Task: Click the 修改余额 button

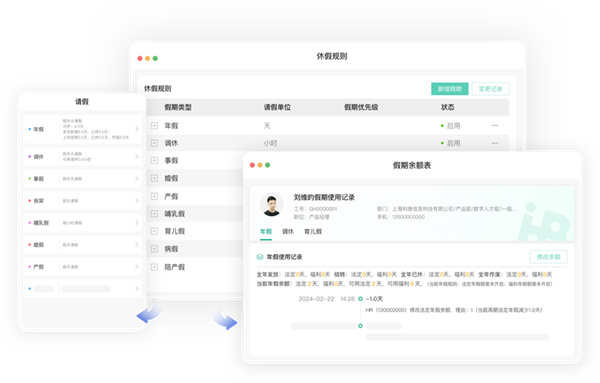Action: click(548, 257)
